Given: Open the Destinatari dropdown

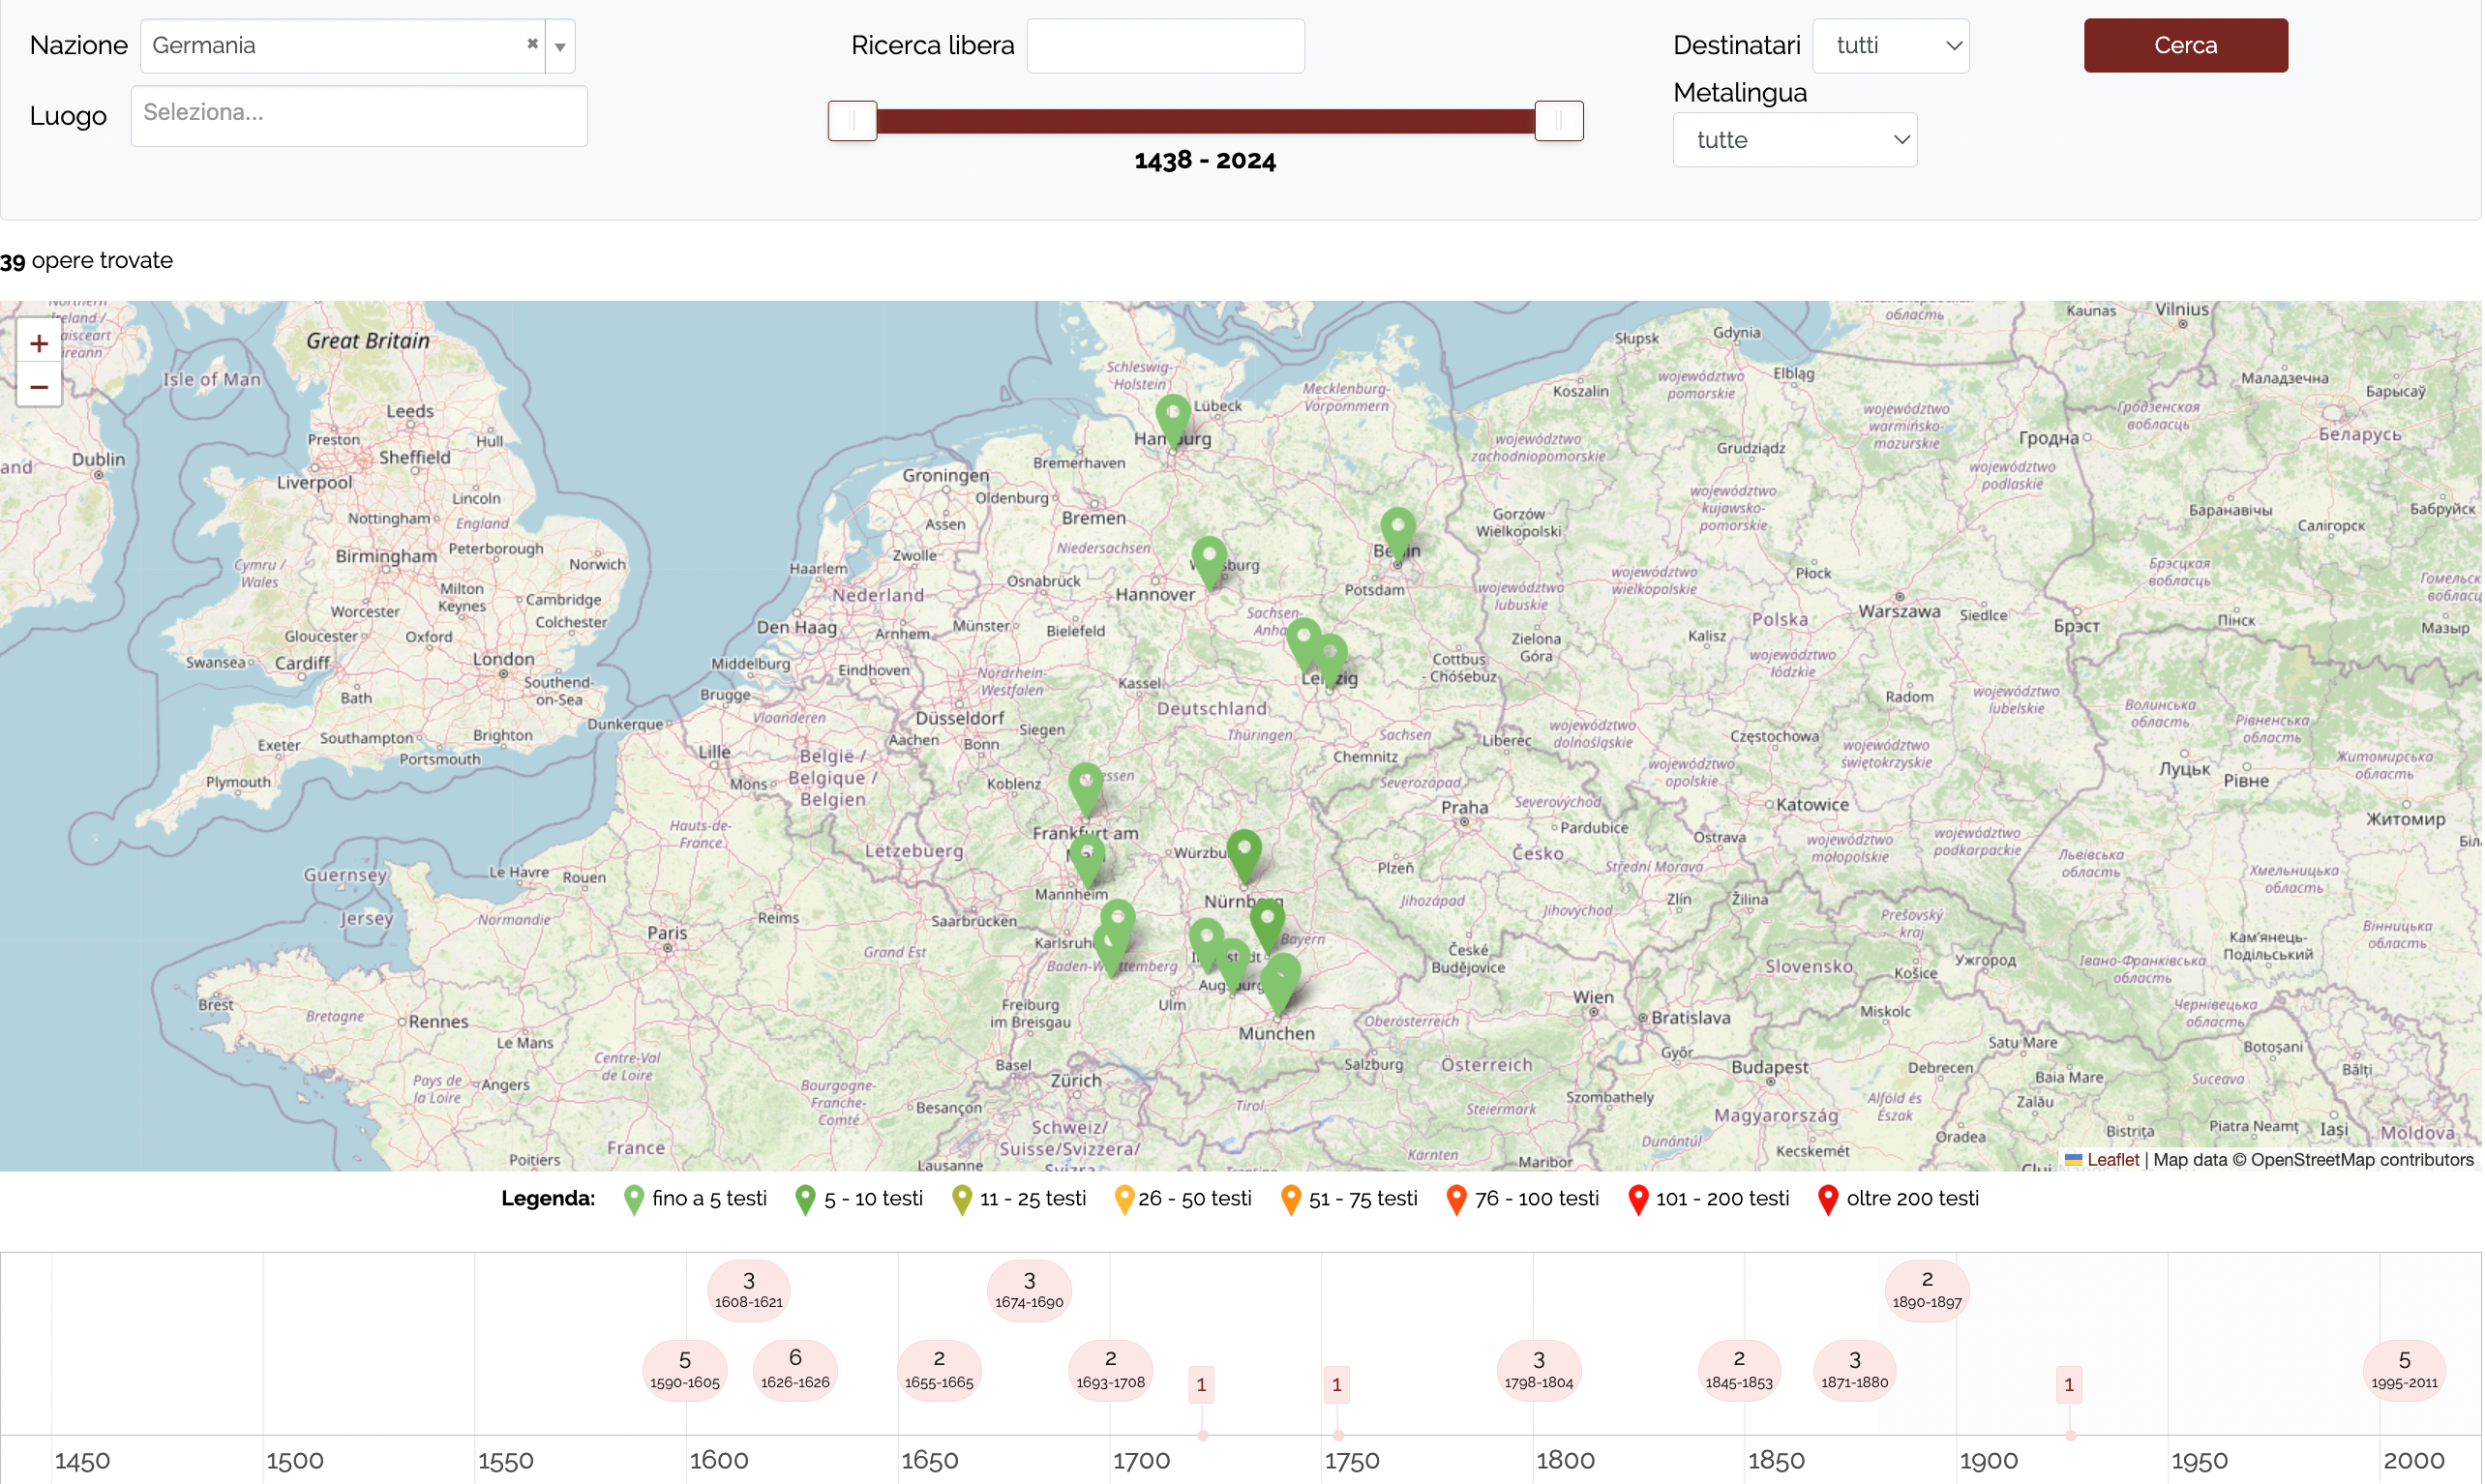Looking at the screenshot, I should click(1893, 46).
